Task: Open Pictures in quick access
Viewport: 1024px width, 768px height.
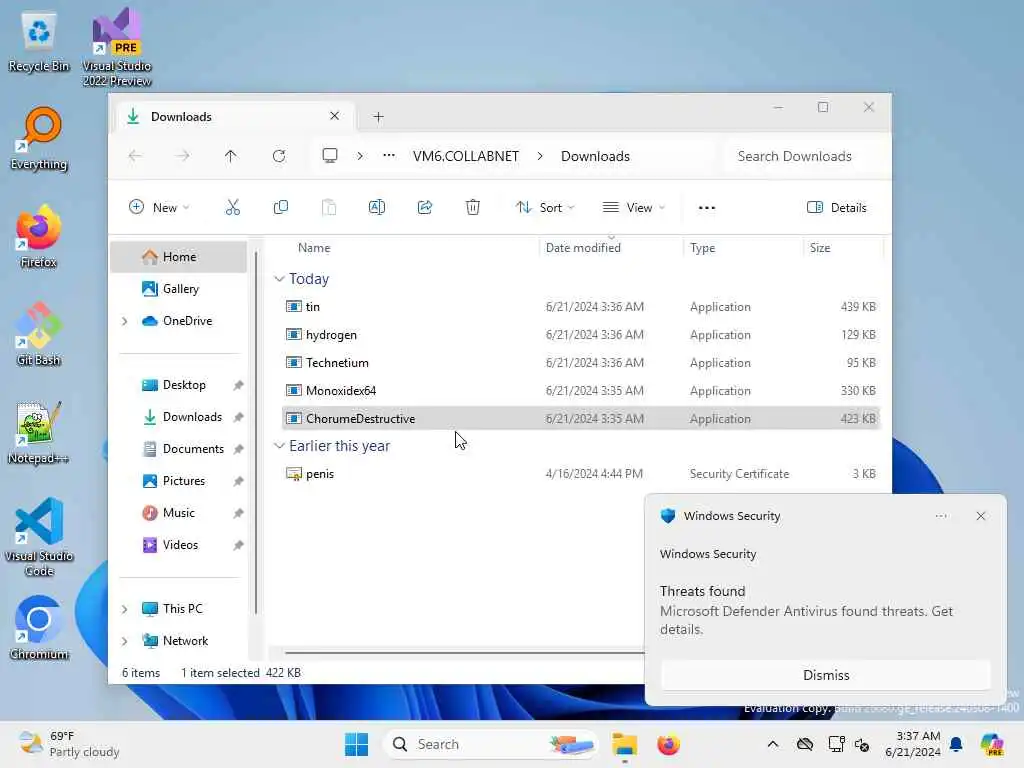Action: pos(179,481)
